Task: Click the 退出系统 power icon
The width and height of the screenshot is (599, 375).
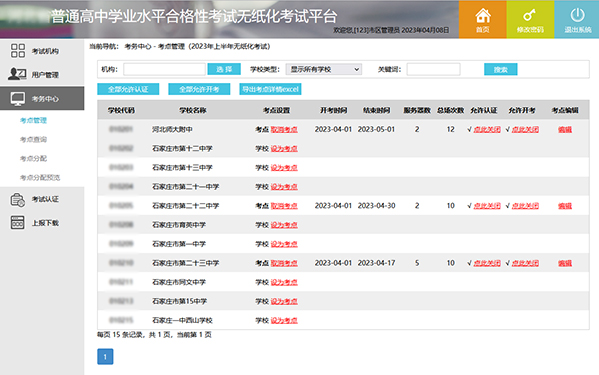Action: coord(577,15)
